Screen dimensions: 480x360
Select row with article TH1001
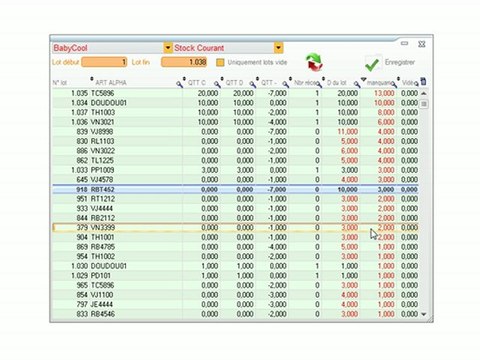[x=235, y=237]
